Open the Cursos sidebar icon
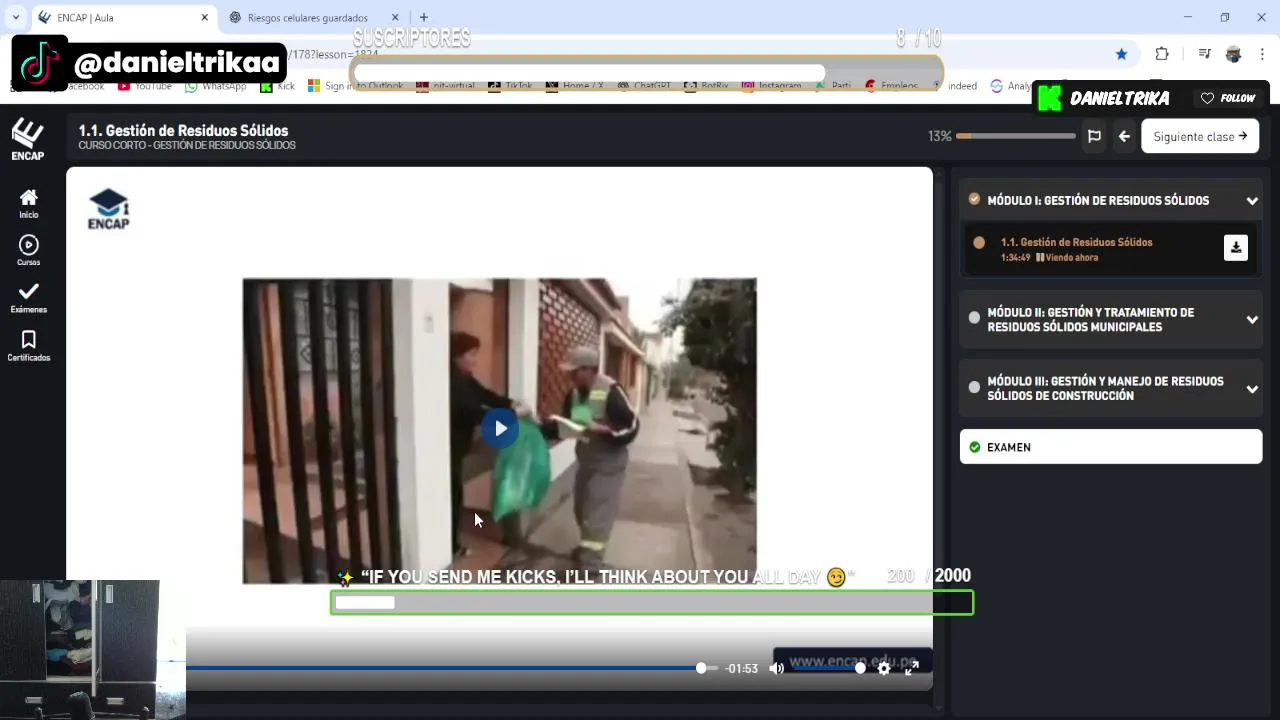Screen dimensions: 1280x720 click(x=29, y=250)
